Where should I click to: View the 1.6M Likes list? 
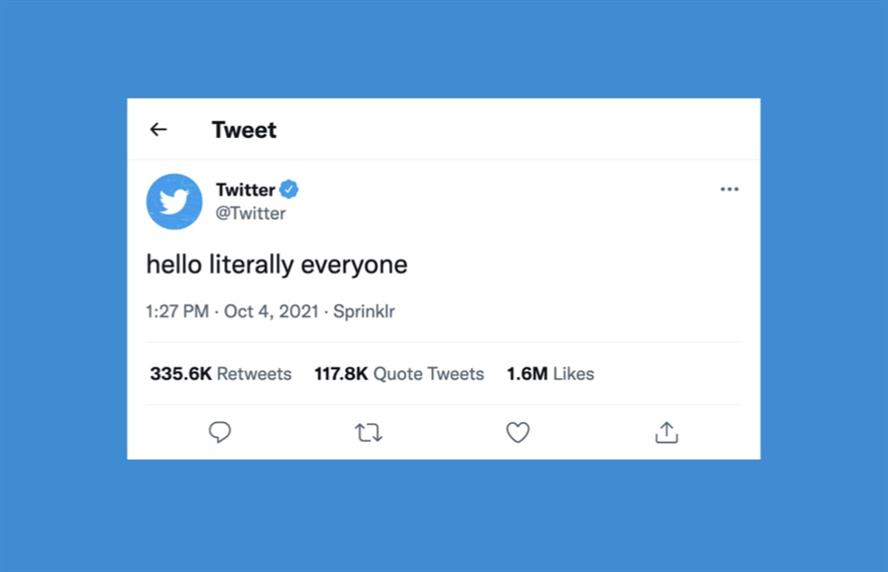550,374
